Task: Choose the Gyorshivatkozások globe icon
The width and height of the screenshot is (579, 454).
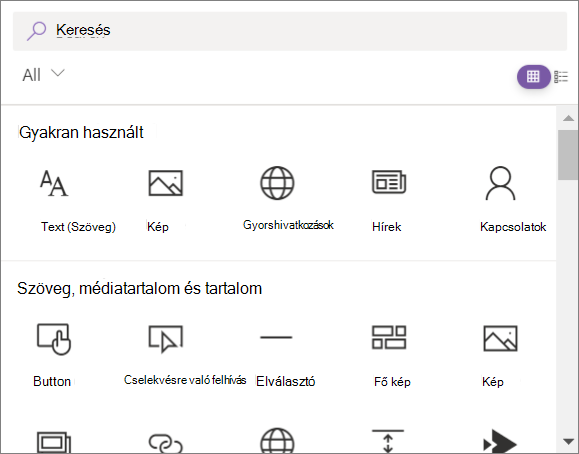Action: [277, 183]
